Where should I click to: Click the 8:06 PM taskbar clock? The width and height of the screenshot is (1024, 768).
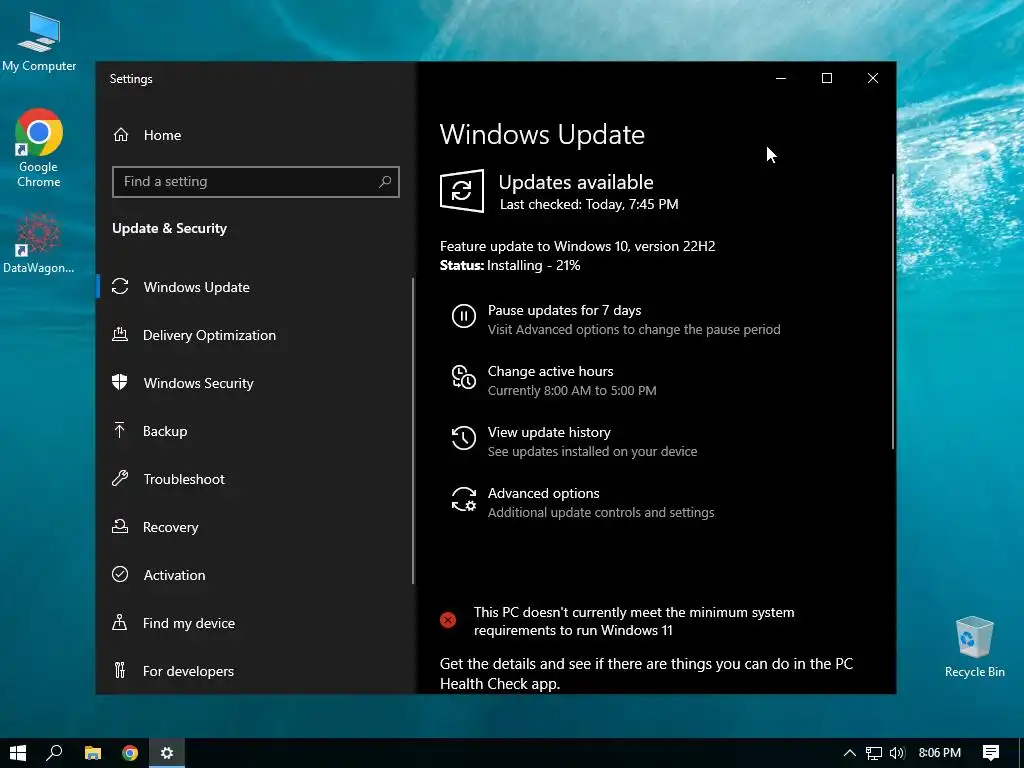[x=939, y=753]
